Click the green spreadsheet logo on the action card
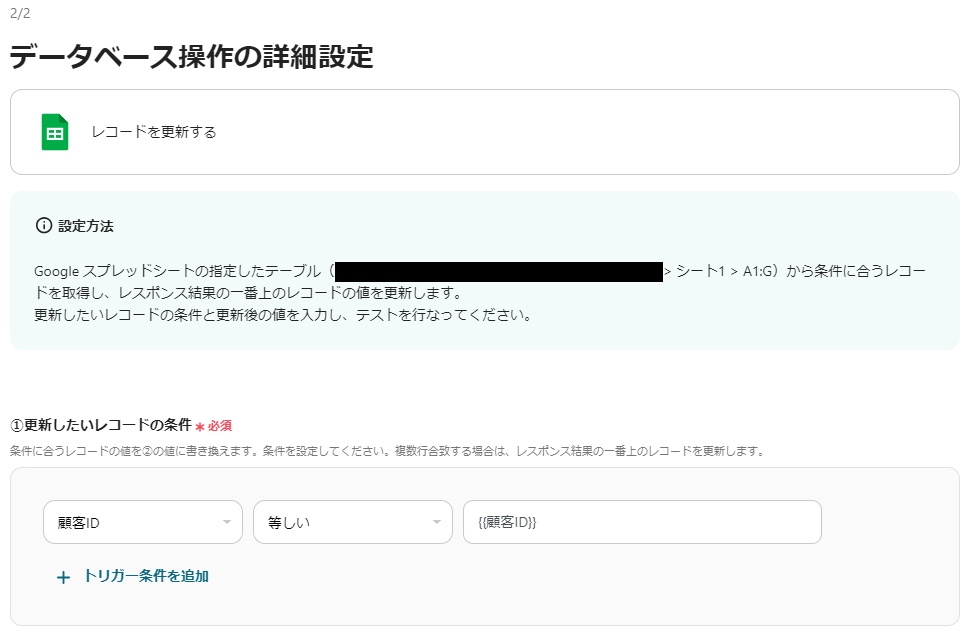This screenshot has height=639, width=973. click(x=53, y=131)
